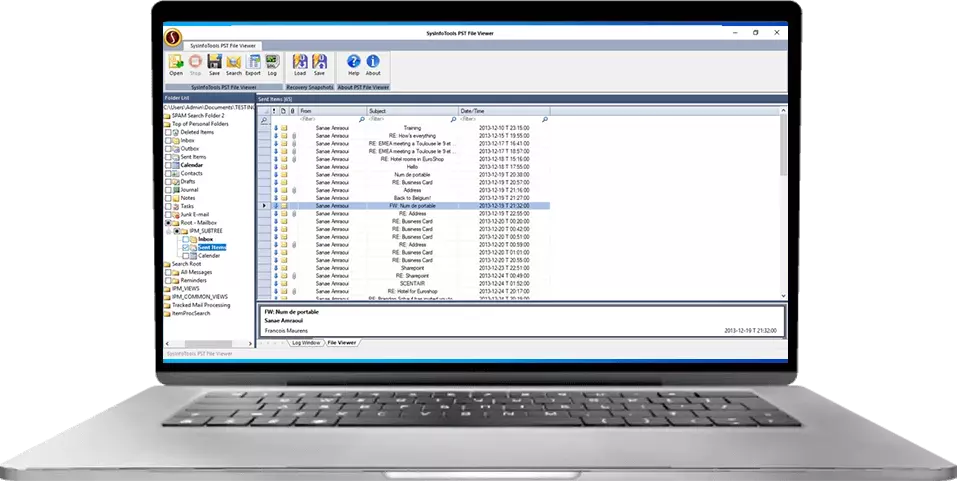Click the importance column header icon

(x=275, y=111)
